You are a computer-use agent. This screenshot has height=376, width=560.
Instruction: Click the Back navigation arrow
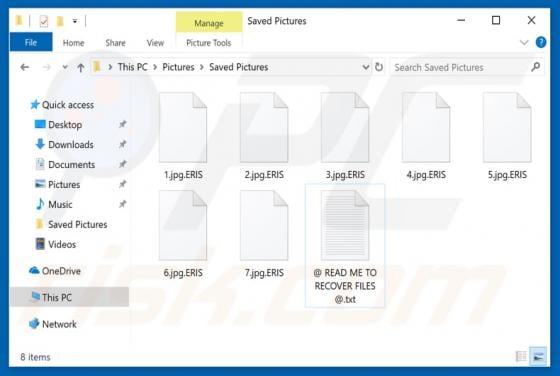25,67
